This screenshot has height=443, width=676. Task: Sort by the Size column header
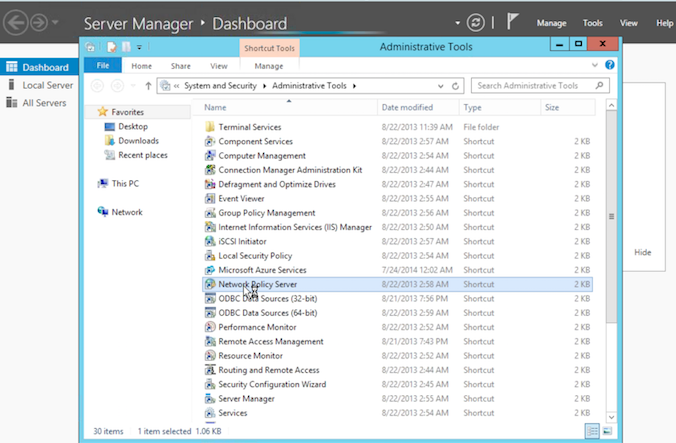pyautogui.click(x=568, y=107)
